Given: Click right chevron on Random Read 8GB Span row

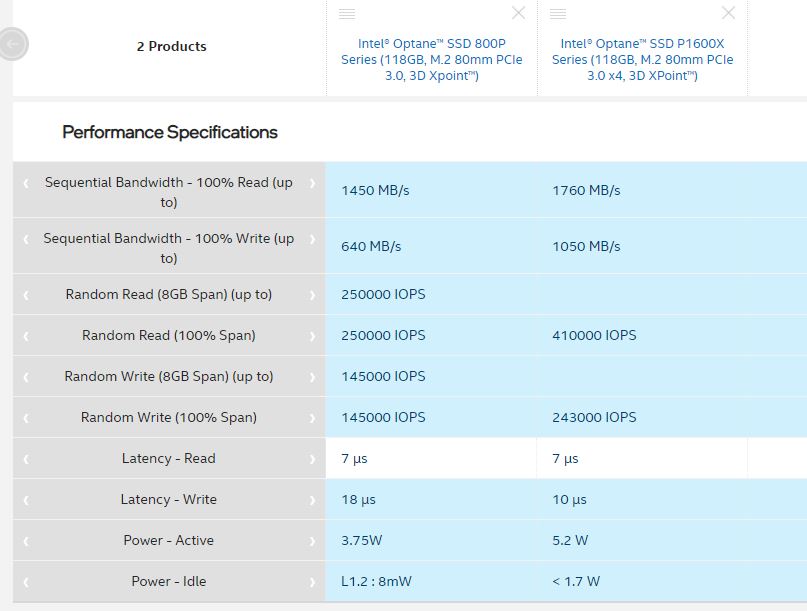Looking at the screenshot, I should pos(312,295).
